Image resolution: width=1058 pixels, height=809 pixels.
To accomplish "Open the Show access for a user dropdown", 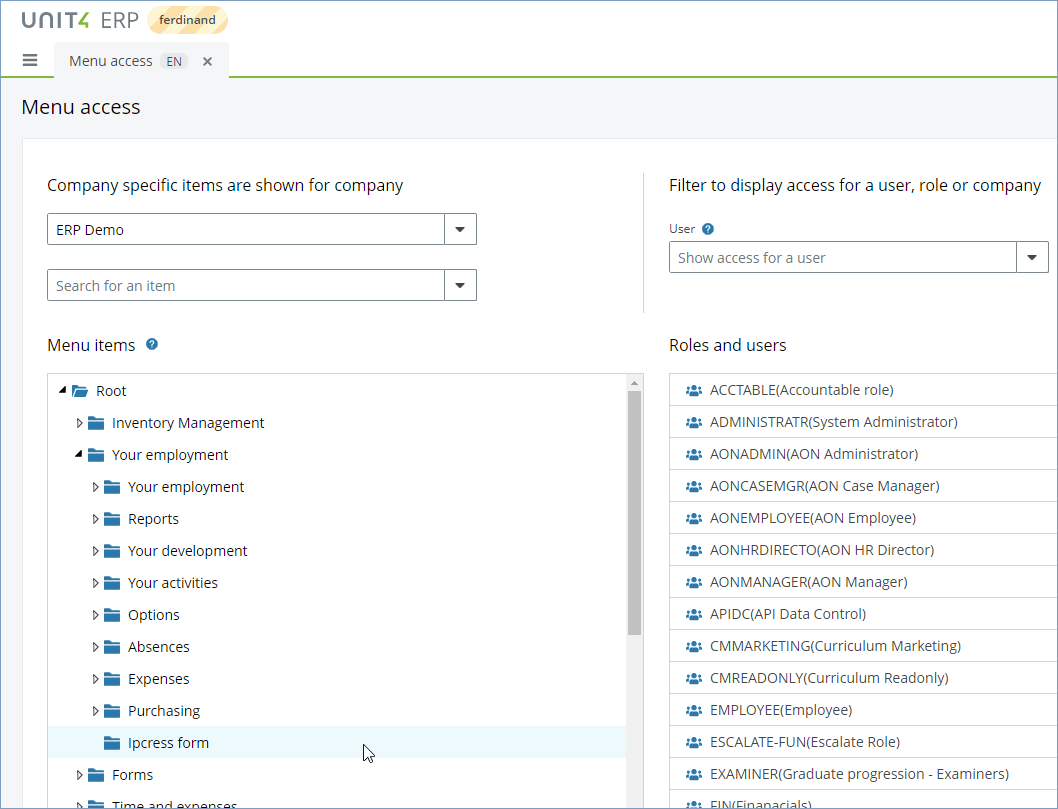I will pos(1032,257).
